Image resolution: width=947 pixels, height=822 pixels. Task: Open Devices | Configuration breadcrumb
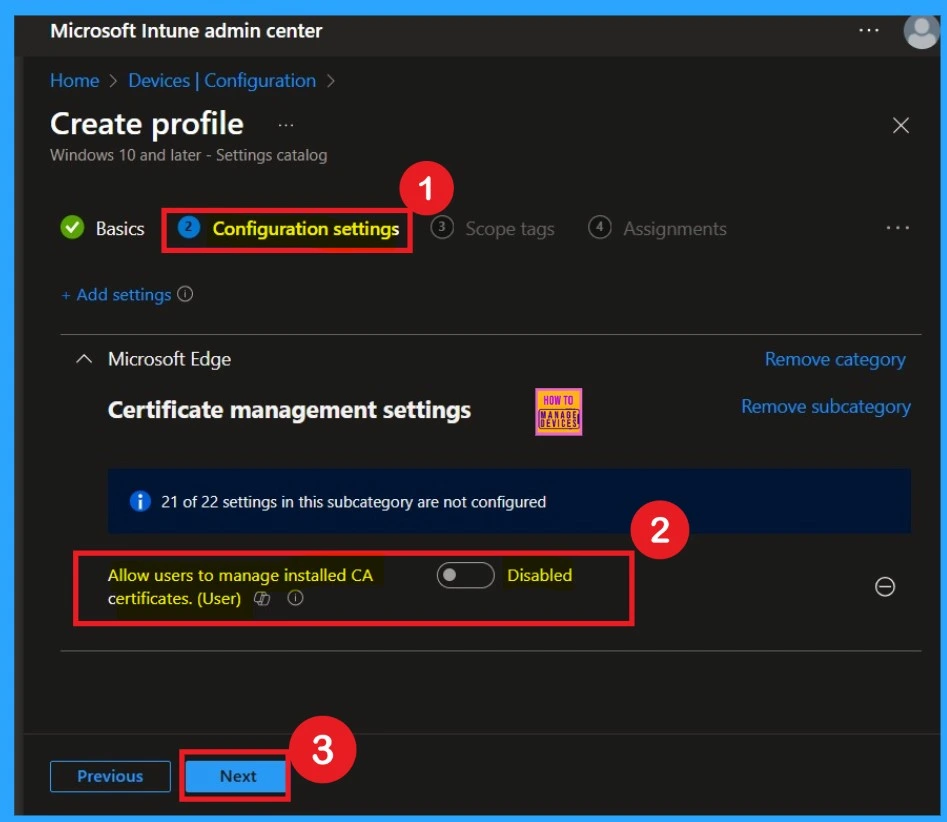point(222,80)
